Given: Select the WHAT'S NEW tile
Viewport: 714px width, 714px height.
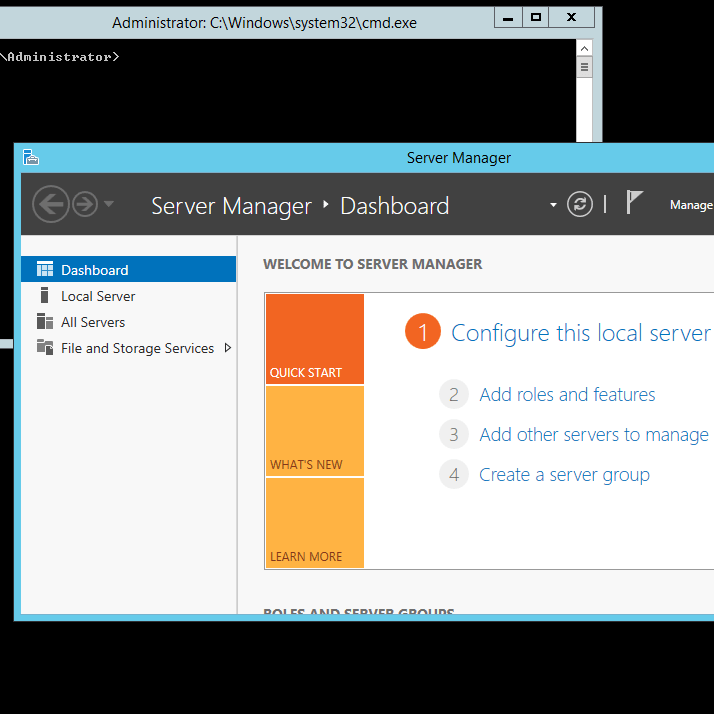Looking at the screenshot, I should coord(315,431).
